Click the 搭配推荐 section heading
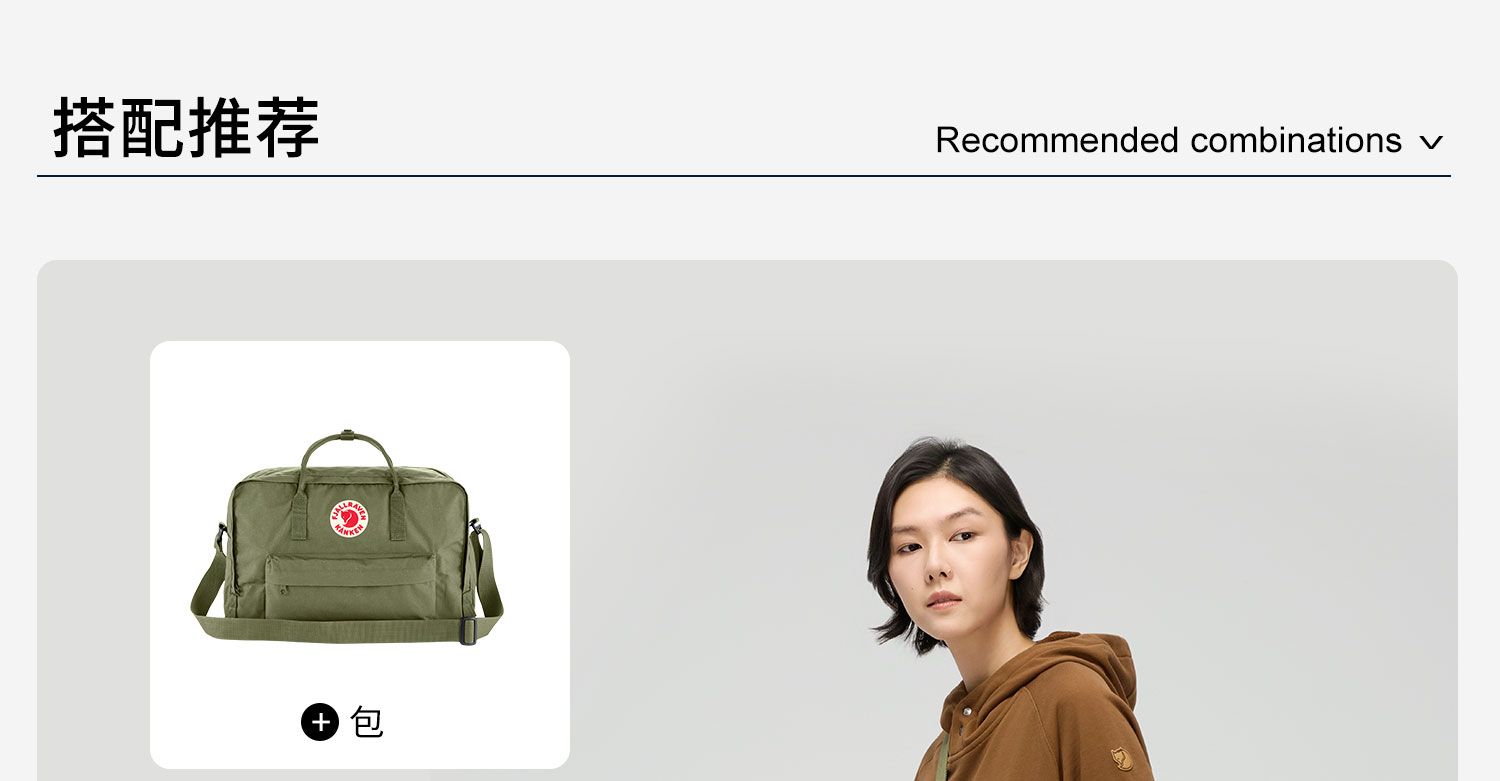Screen dimensions: 1500x781 186,128
